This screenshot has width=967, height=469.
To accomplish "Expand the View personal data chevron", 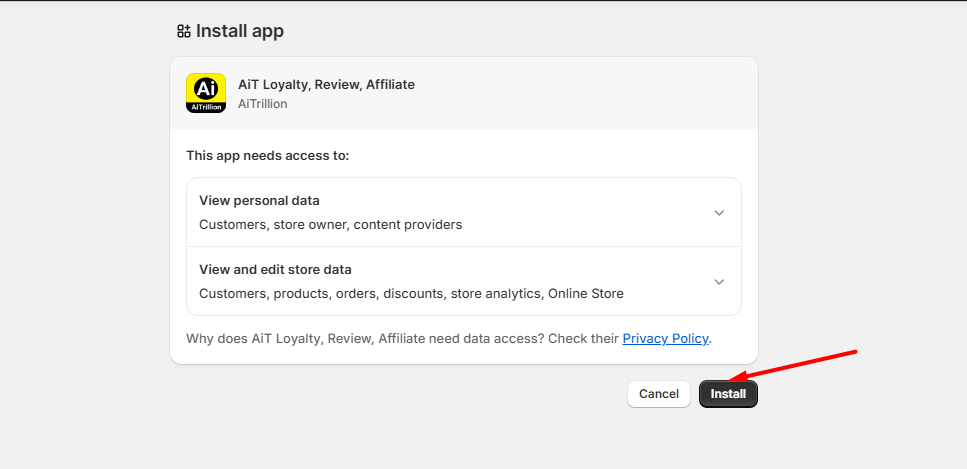I will click(718, 213).
